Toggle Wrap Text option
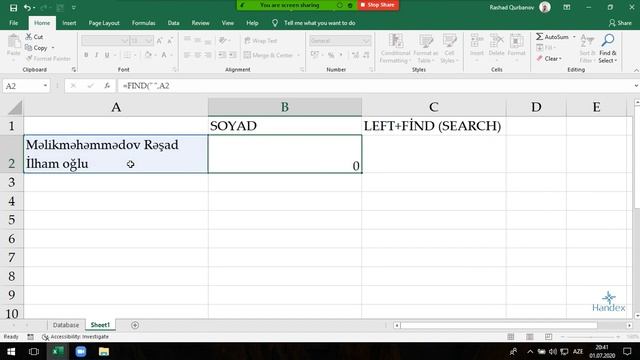 261,41
